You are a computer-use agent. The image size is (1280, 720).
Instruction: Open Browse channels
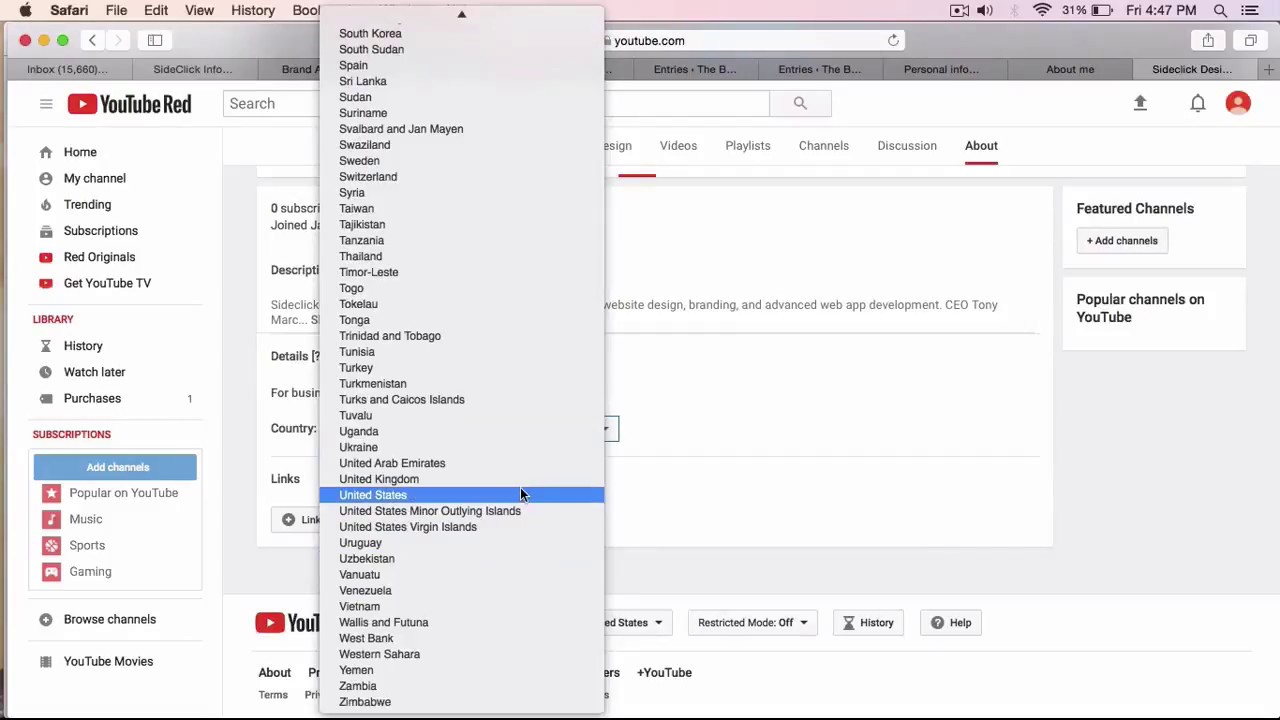pyautogui.click(x=109, y=619)
